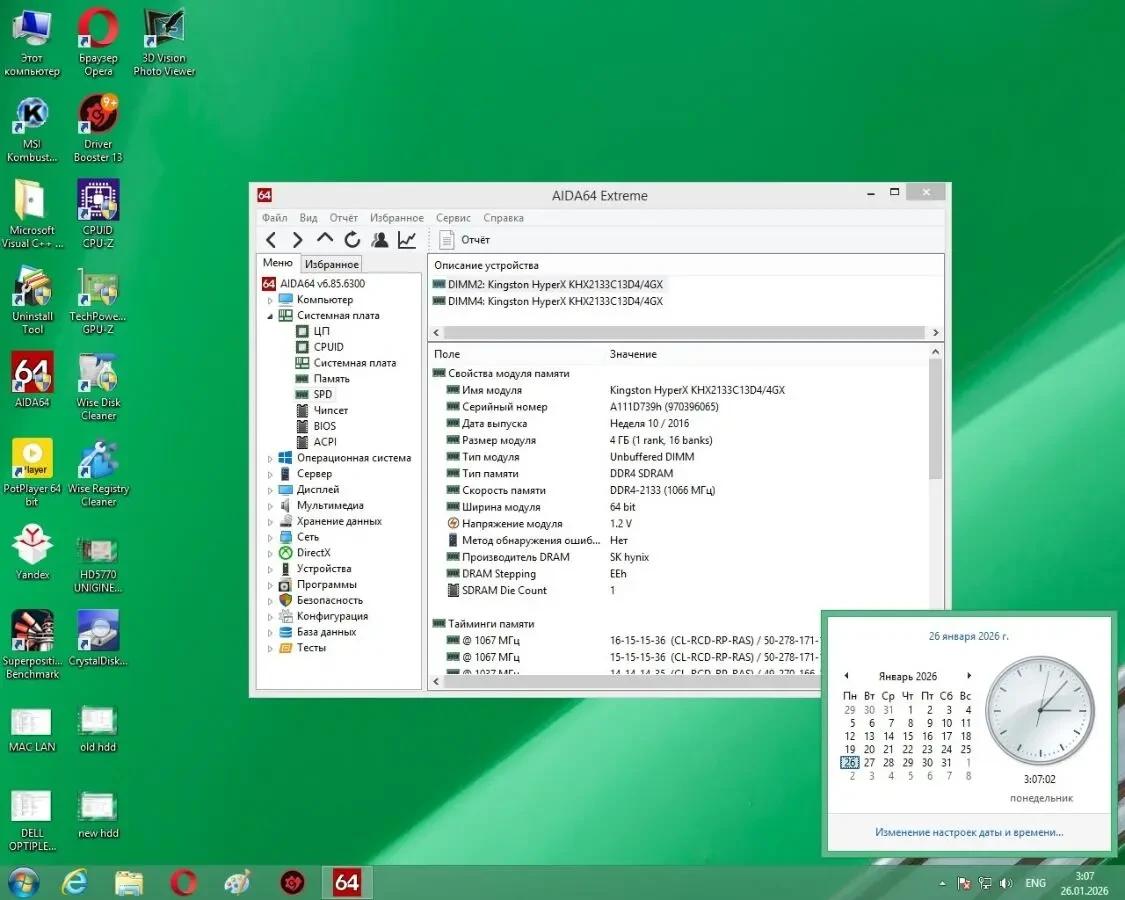Click the refresh icon in AIDA64 toolbar
1125x900 pixels.
pyautogui.click(x=351, y=239)
